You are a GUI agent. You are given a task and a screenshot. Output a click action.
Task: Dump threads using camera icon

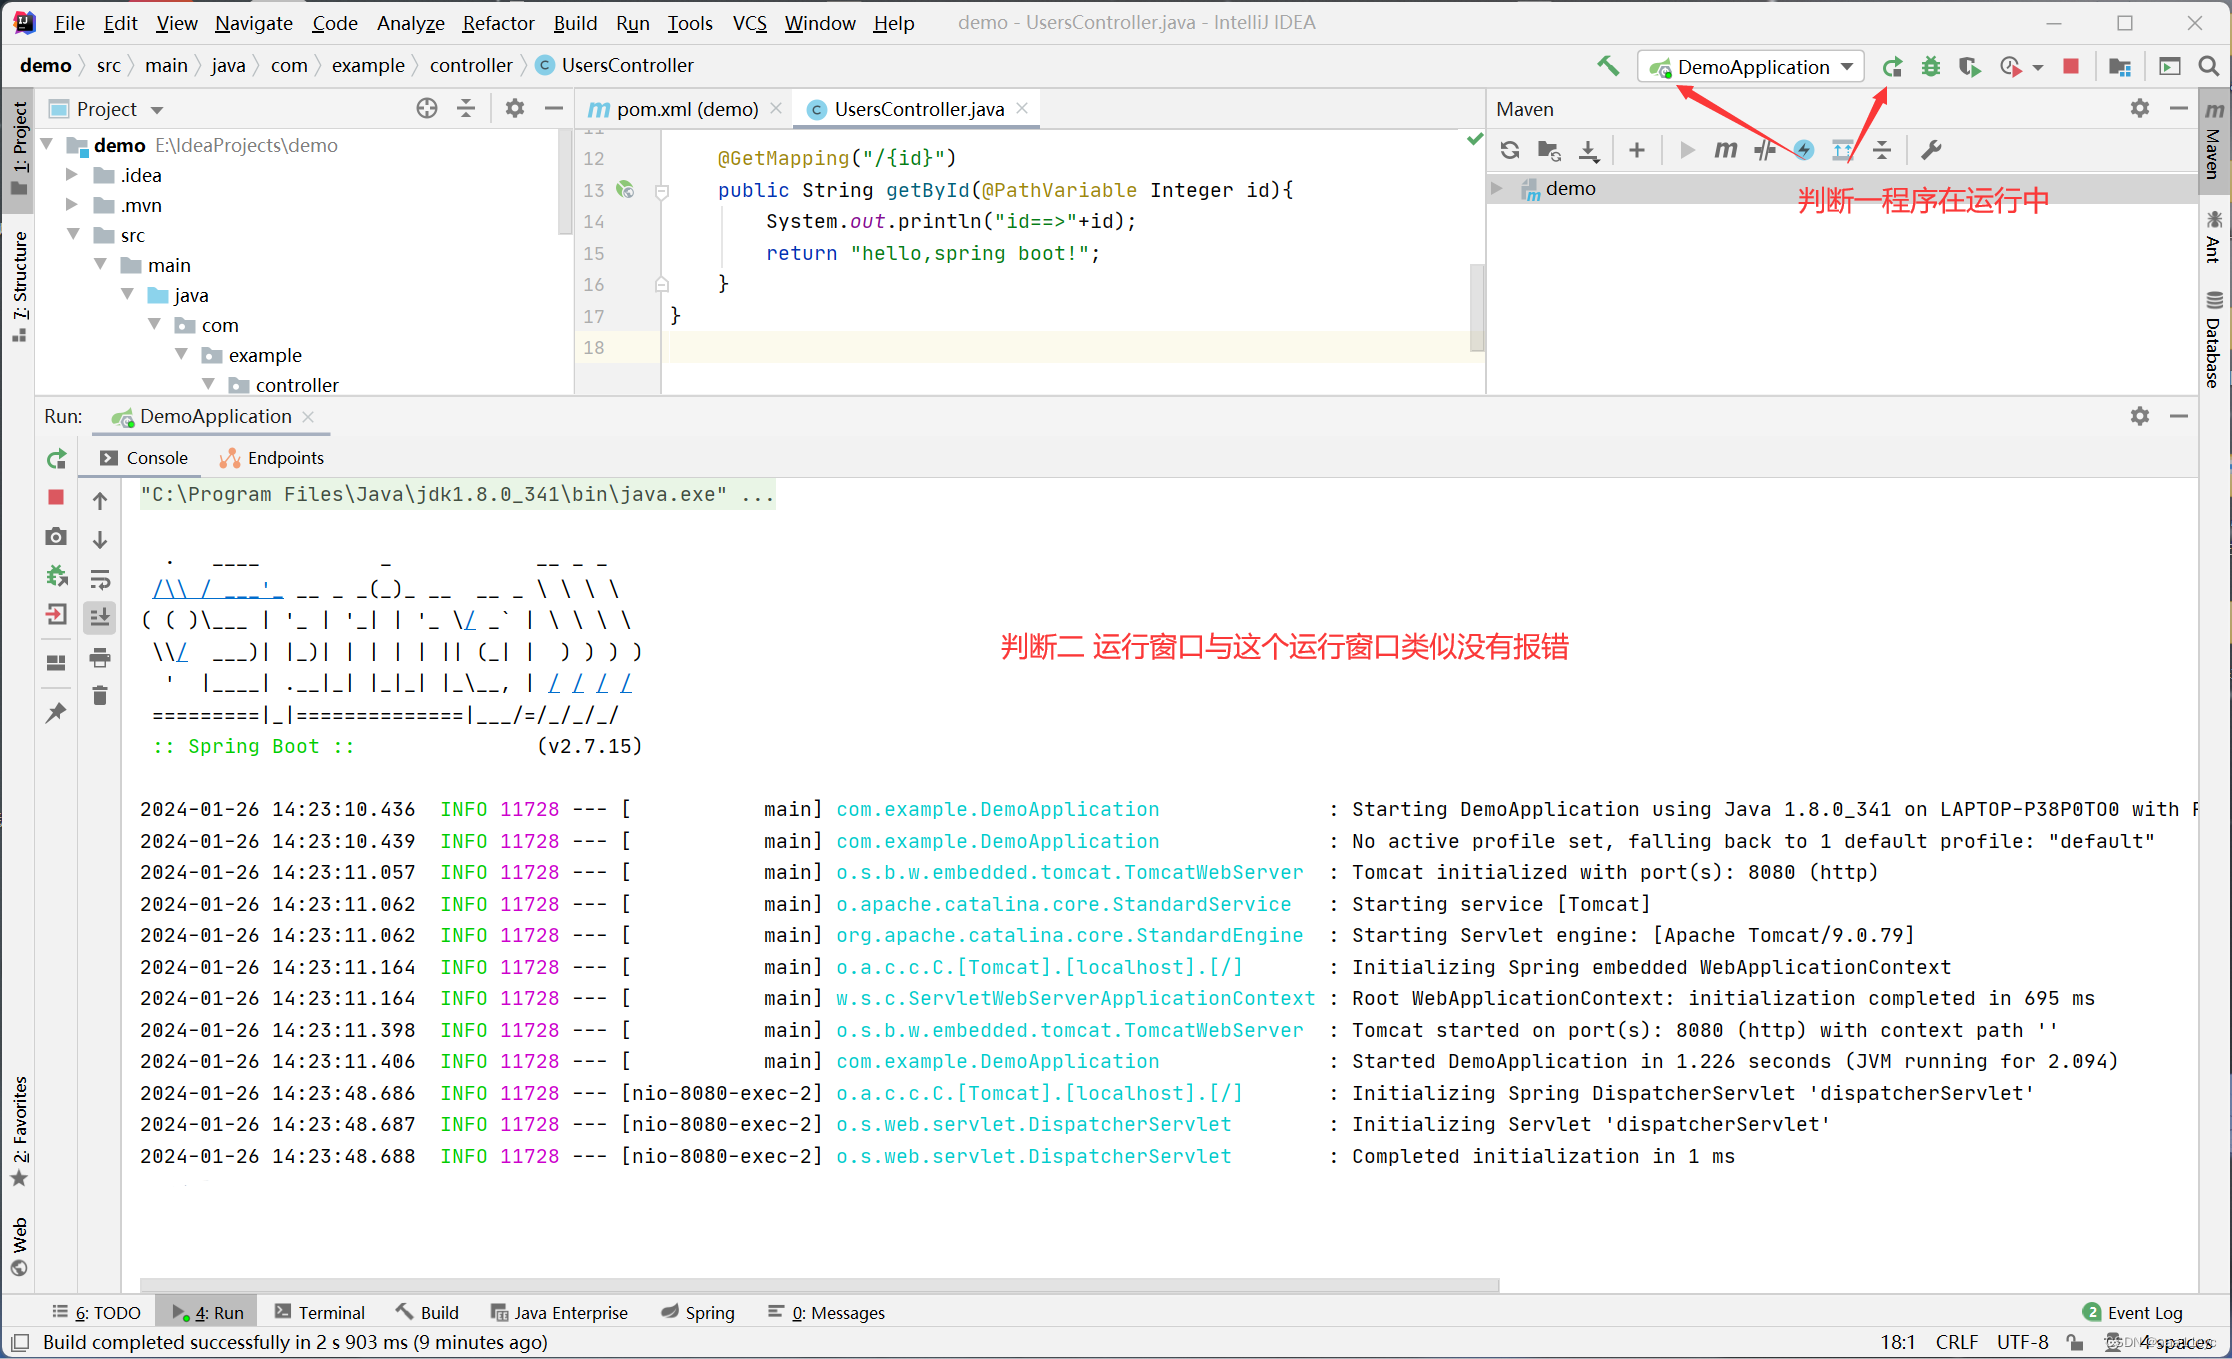pyautogui.click(x=56, y=537)
